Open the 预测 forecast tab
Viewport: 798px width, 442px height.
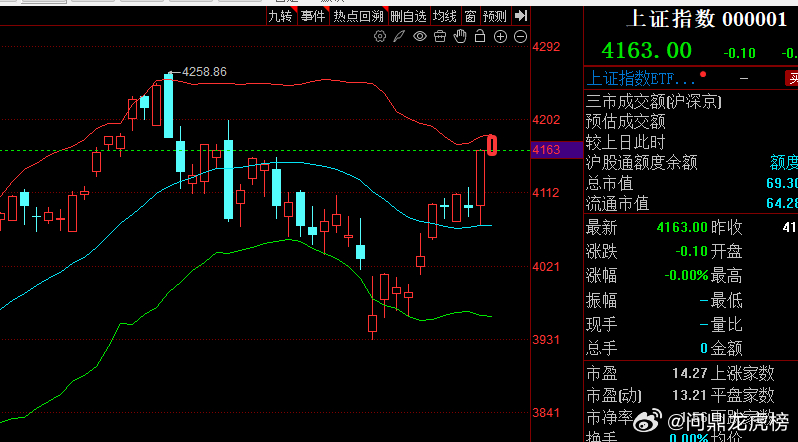495,16
